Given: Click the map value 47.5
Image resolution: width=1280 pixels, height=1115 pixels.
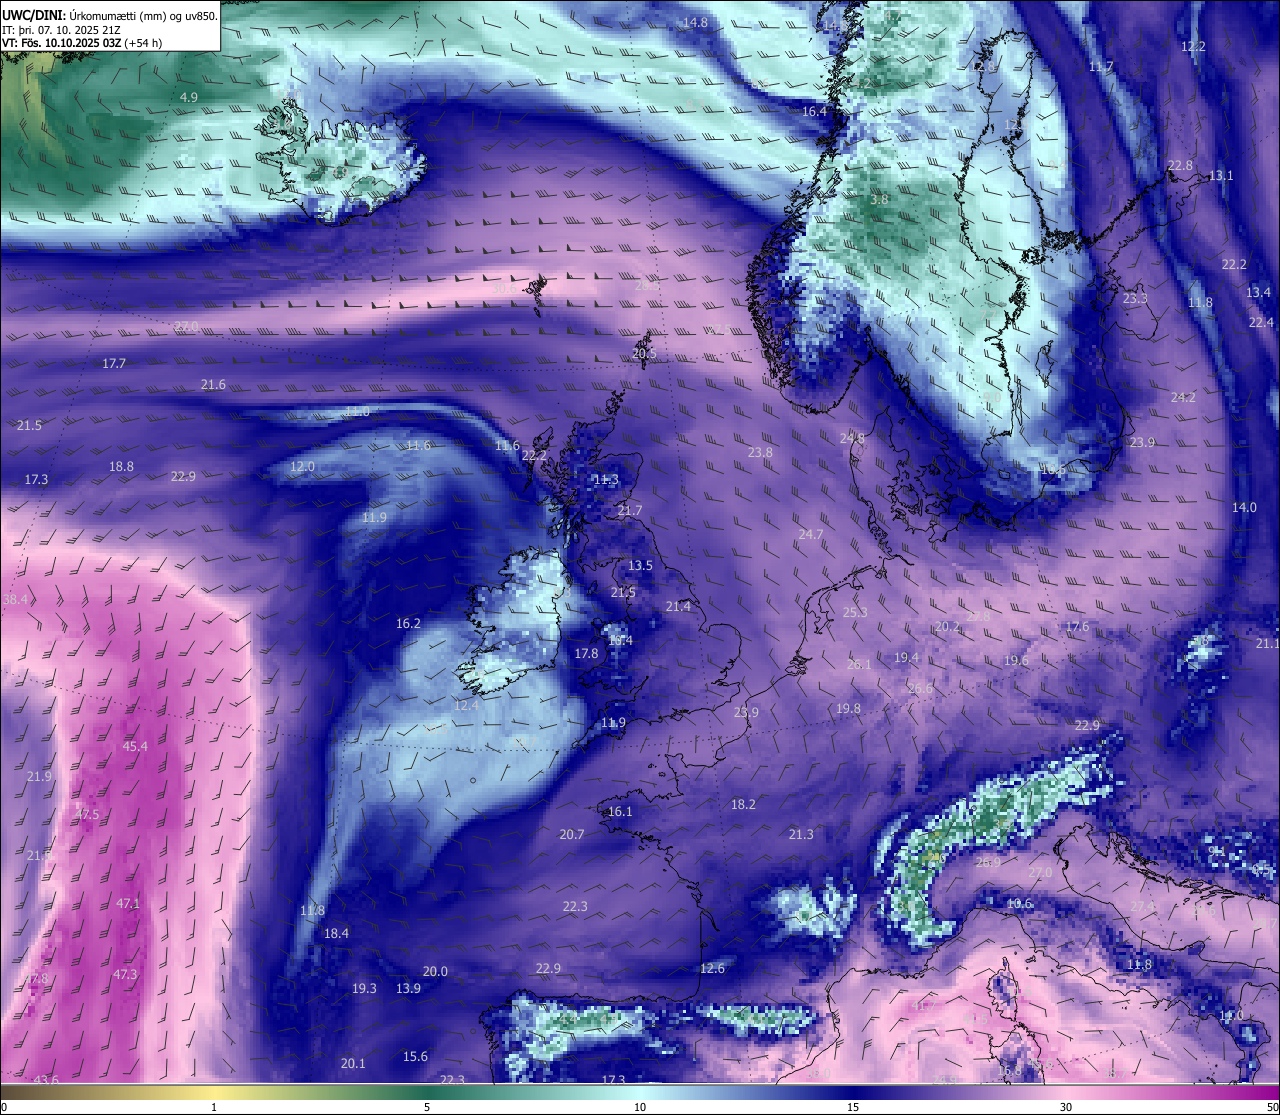Looking at the screenshot, I should pos(88,814).
